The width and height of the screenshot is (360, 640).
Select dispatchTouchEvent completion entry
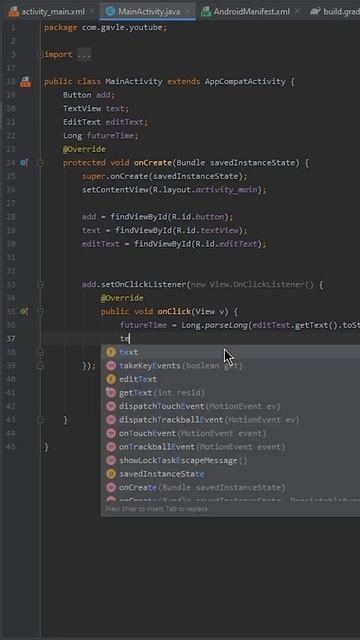[x=231, y=406]
